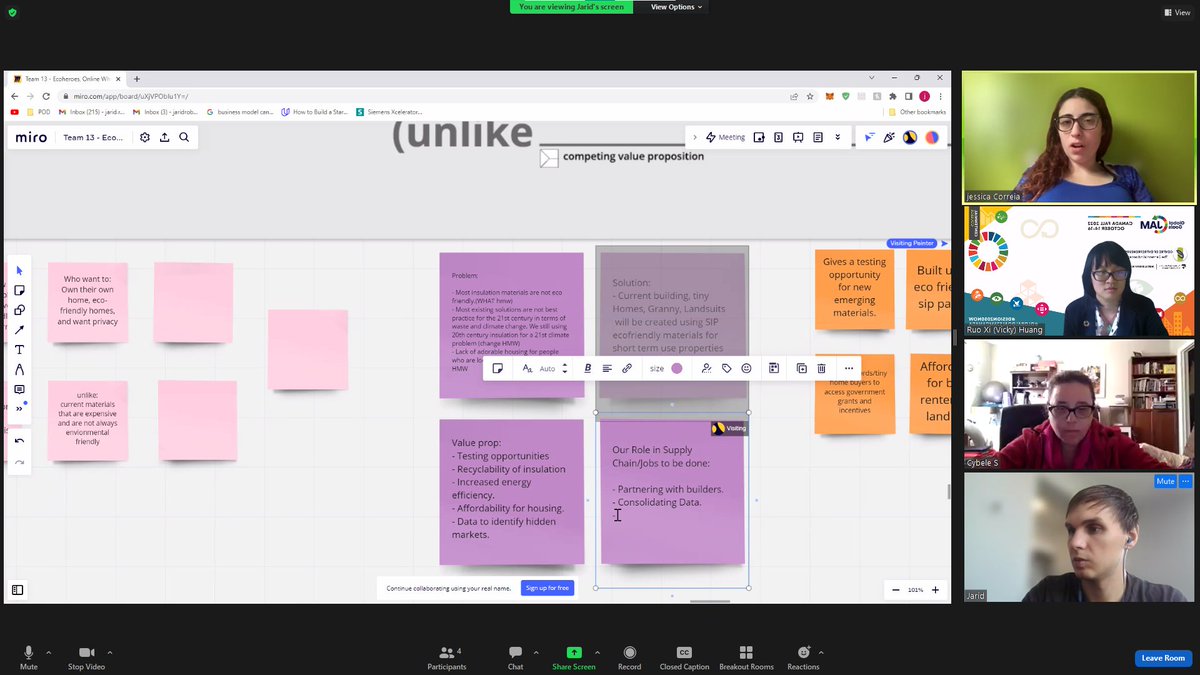Image resolution: width=1200 pixels, height=675 pixels.
Task: Start recording the Zoom meeting
Action: [x=630, y=658]
